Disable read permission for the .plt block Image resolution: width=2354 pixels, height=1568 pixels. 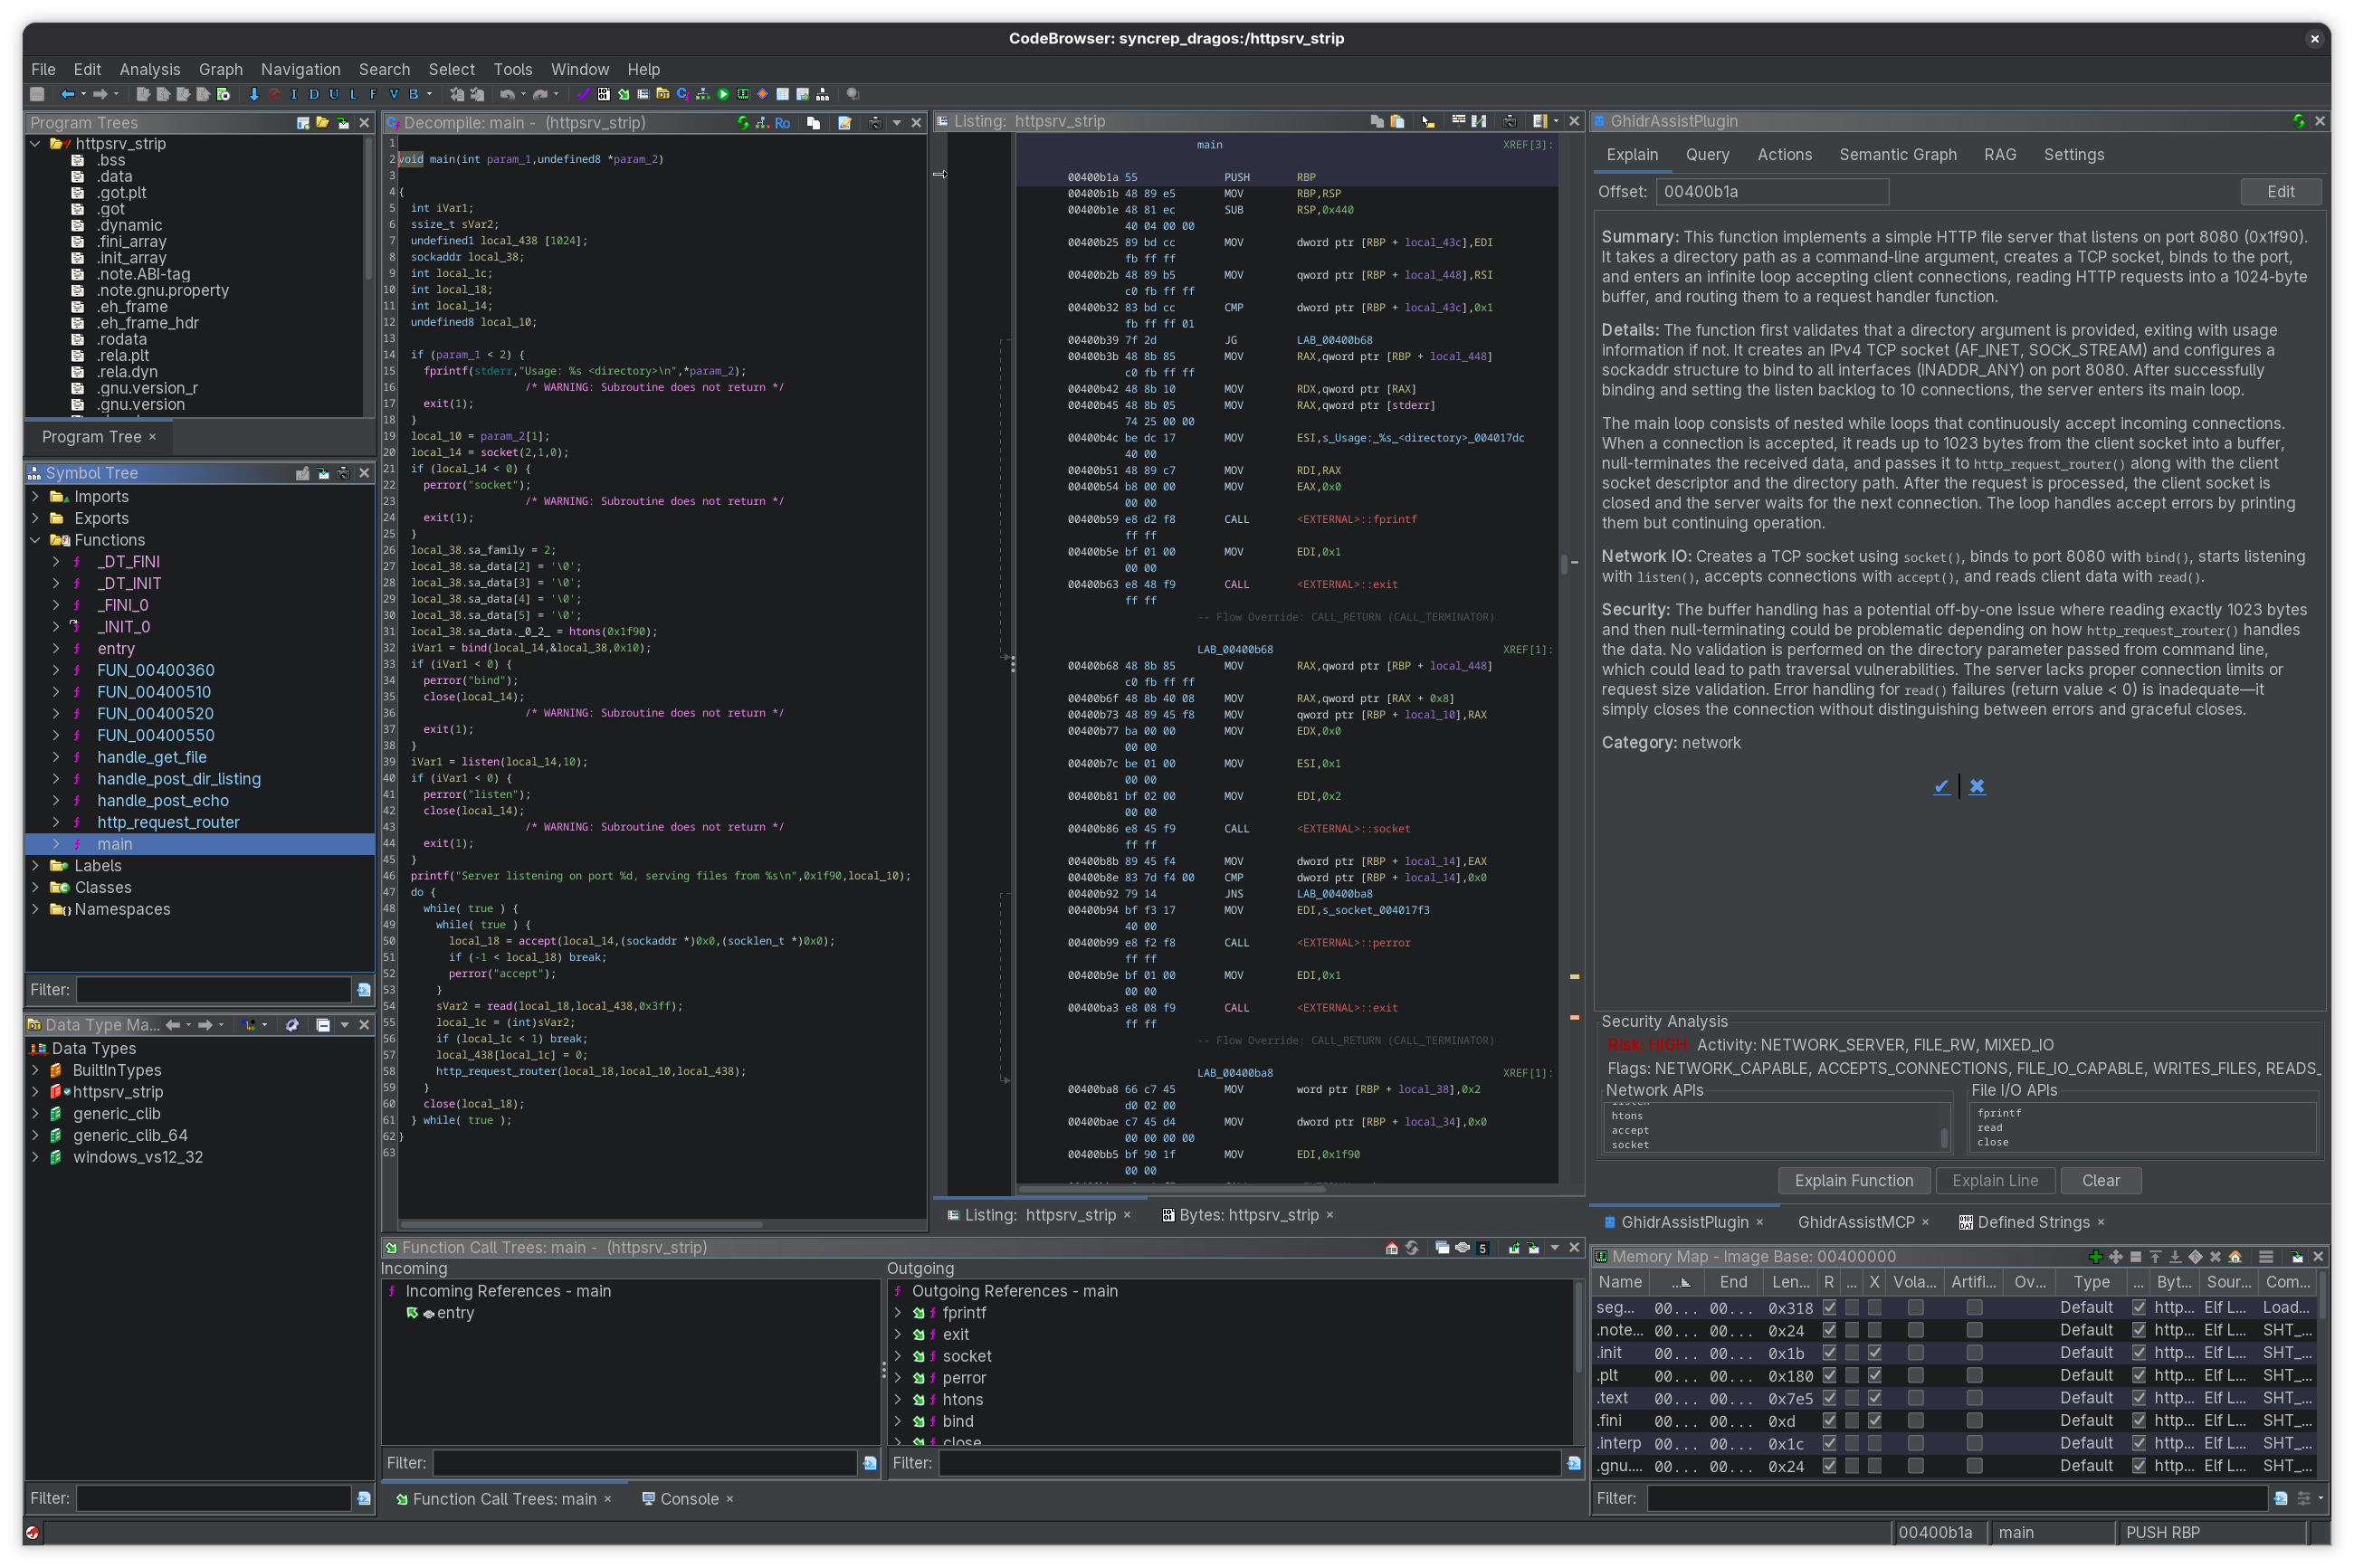pos(1830,1376)
